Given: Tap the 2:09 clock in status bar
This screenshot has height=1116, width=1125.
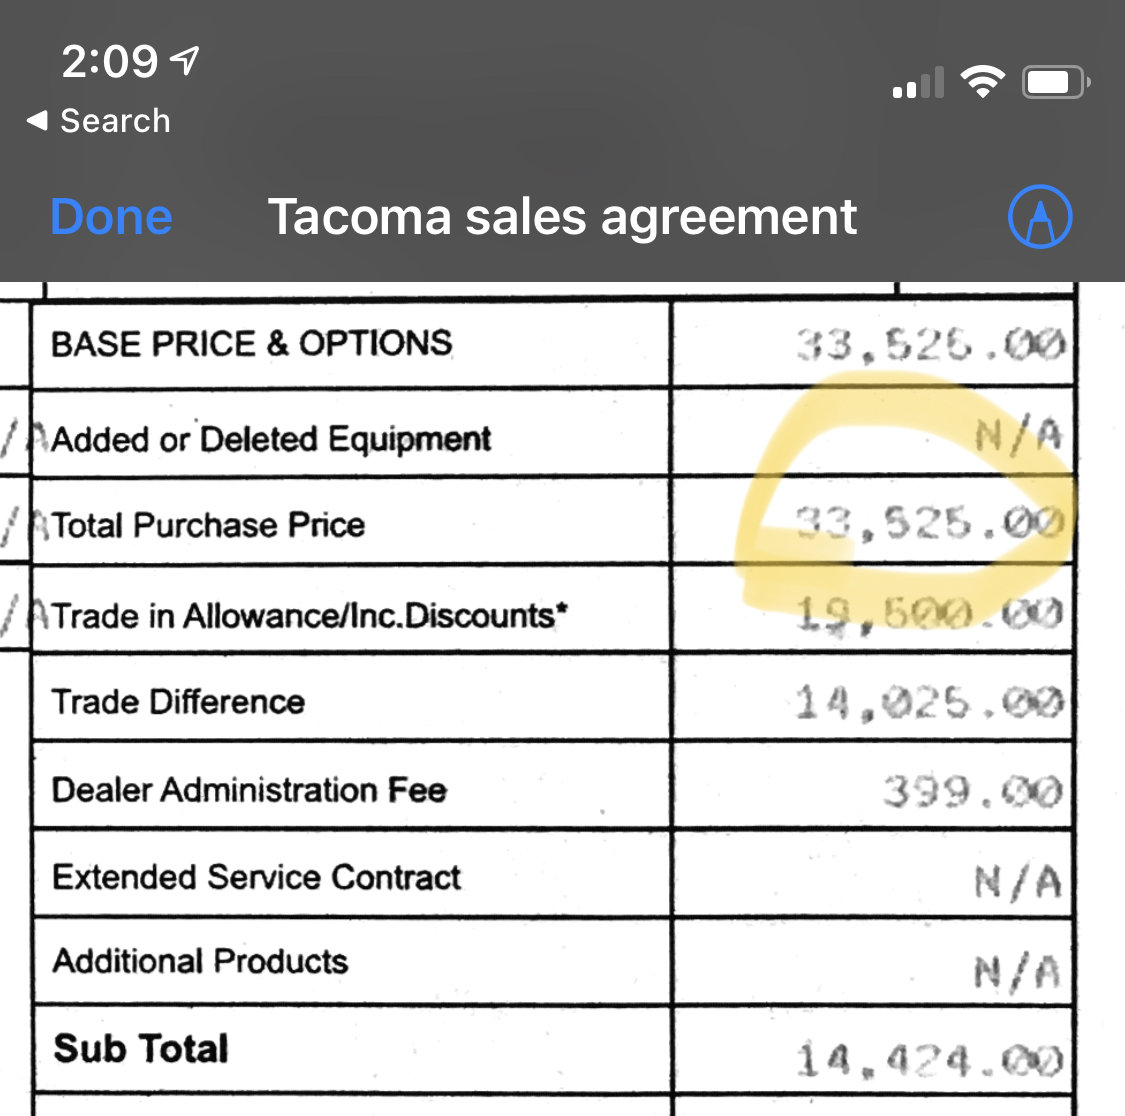Looking at the screenshot, I should (109, 61).
